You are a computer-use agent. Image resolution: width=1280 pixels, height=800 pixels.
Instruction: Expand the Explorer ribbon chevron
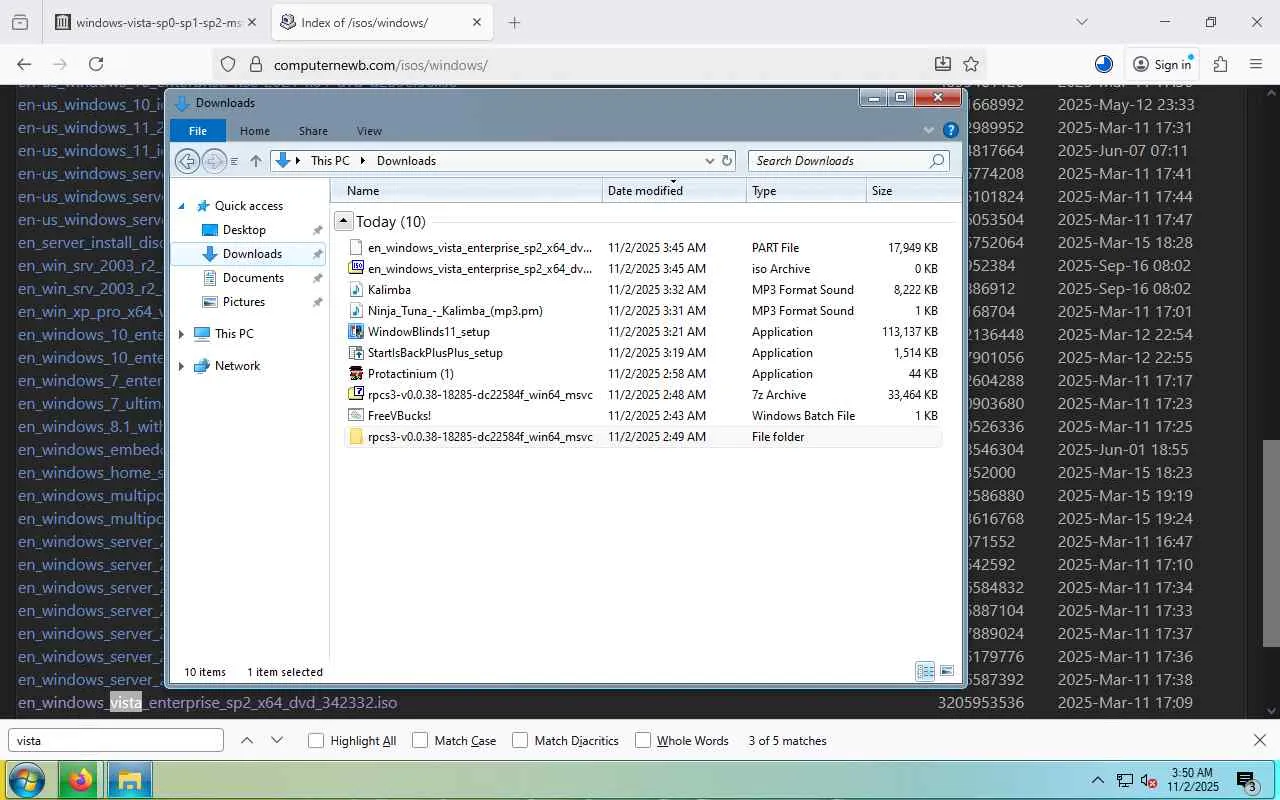(x=929, y=130)
